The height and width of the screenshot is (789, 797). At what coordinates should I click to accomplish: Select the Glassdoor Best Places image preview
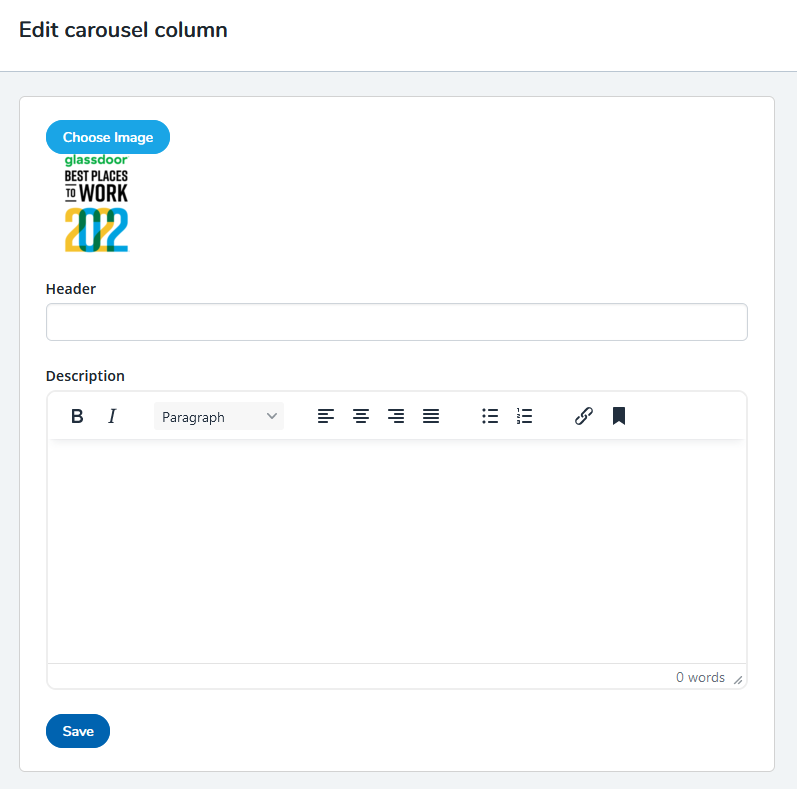pyautogui.click(x=96, y=204)
